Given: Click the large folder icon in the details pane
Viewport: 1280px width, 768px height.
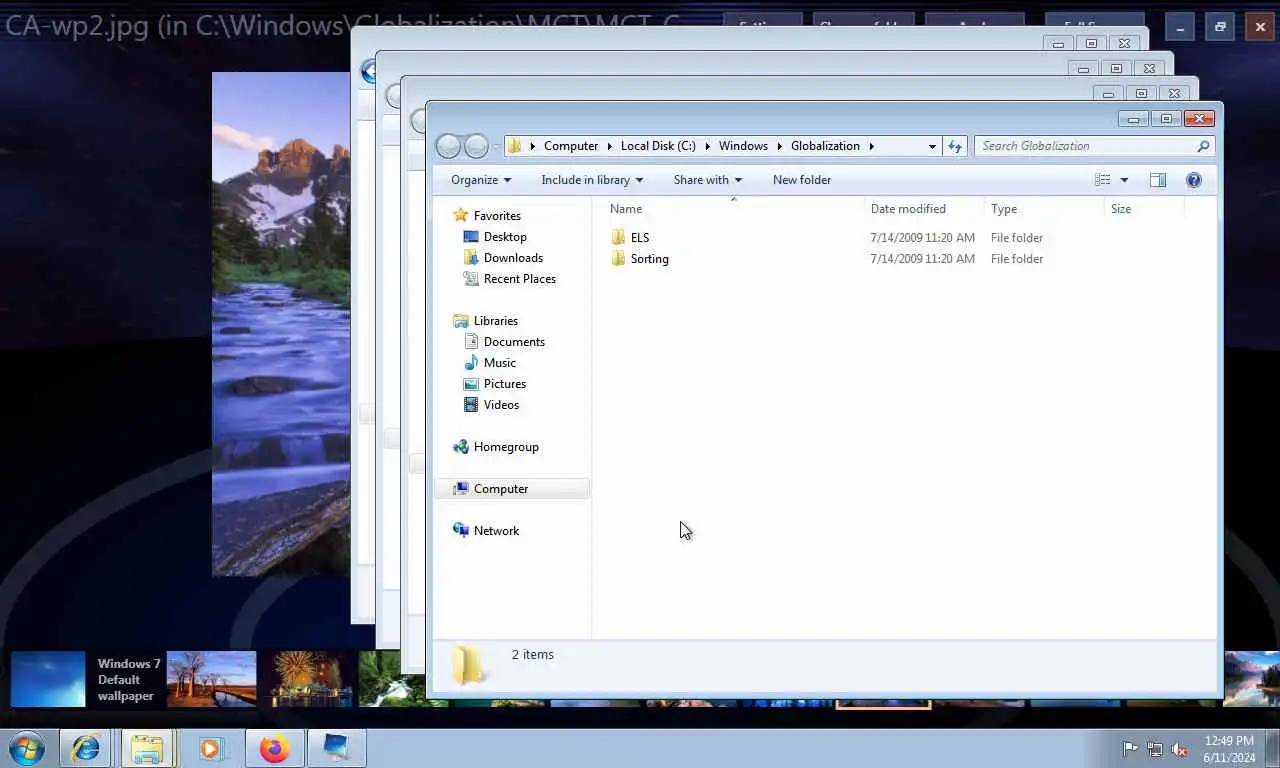Looking at the screenshot, I should [x=468, y=664].
